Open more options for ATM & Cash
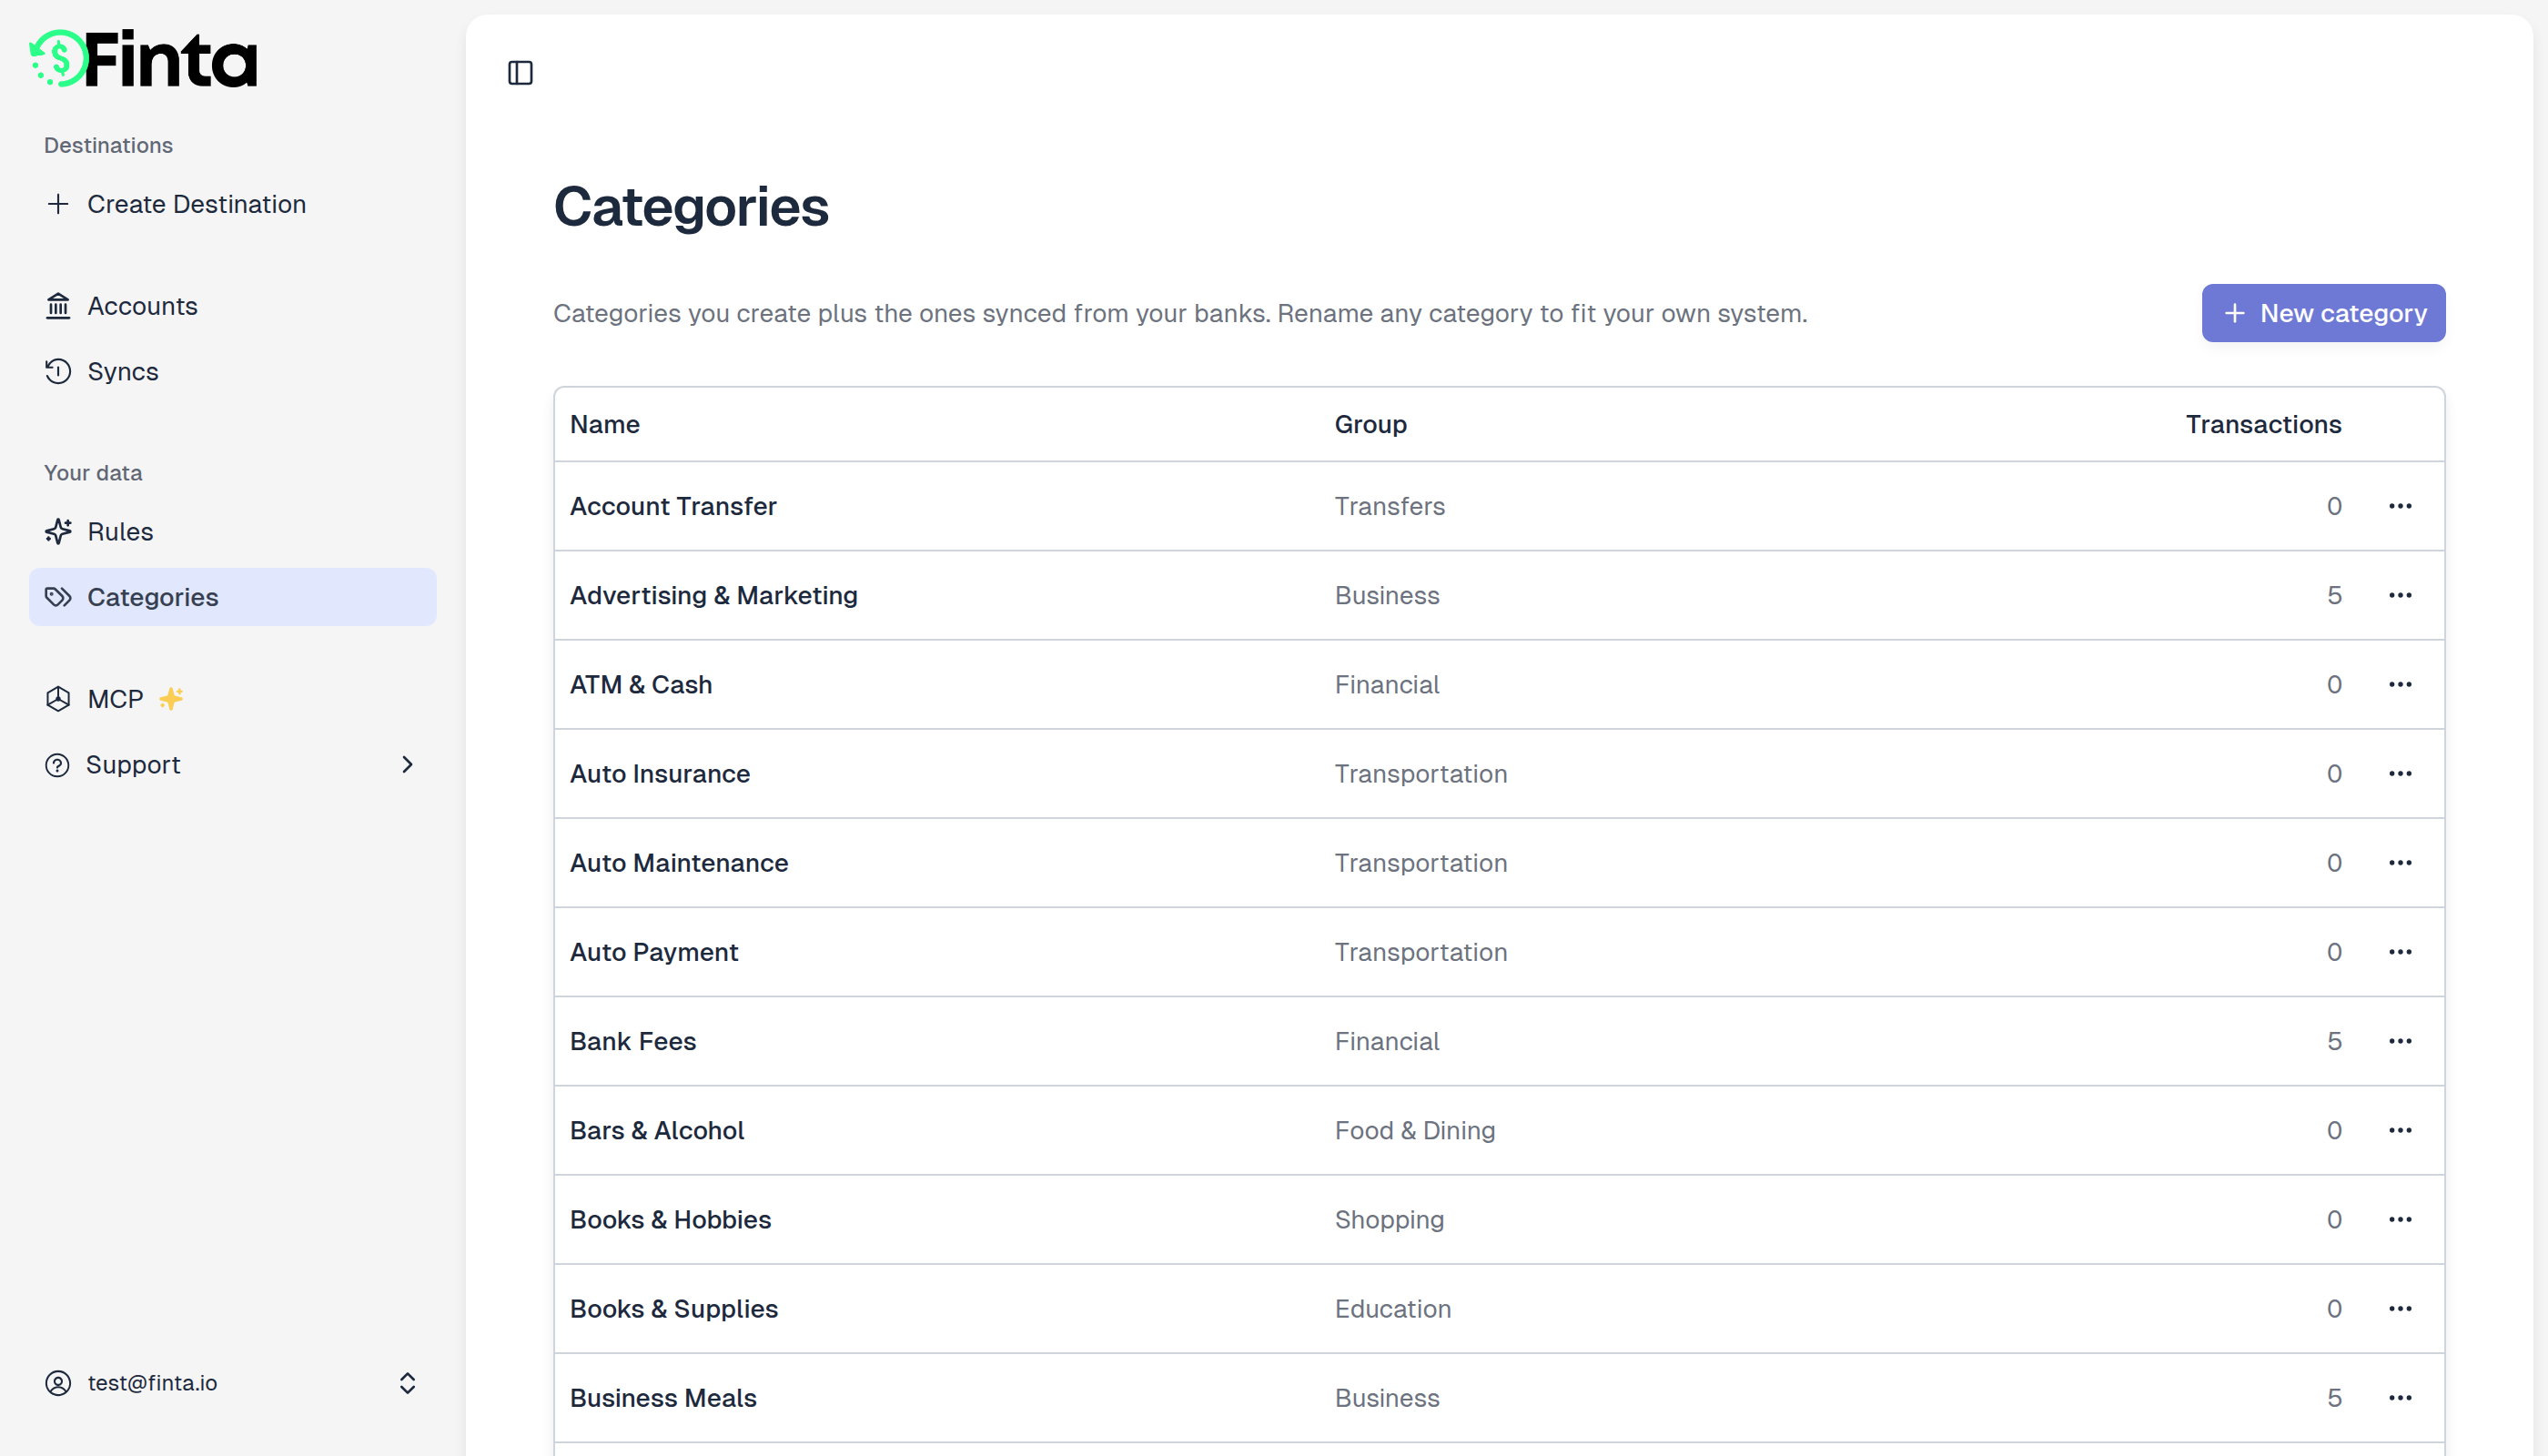2548x1456 pixels. [2400, 684]
